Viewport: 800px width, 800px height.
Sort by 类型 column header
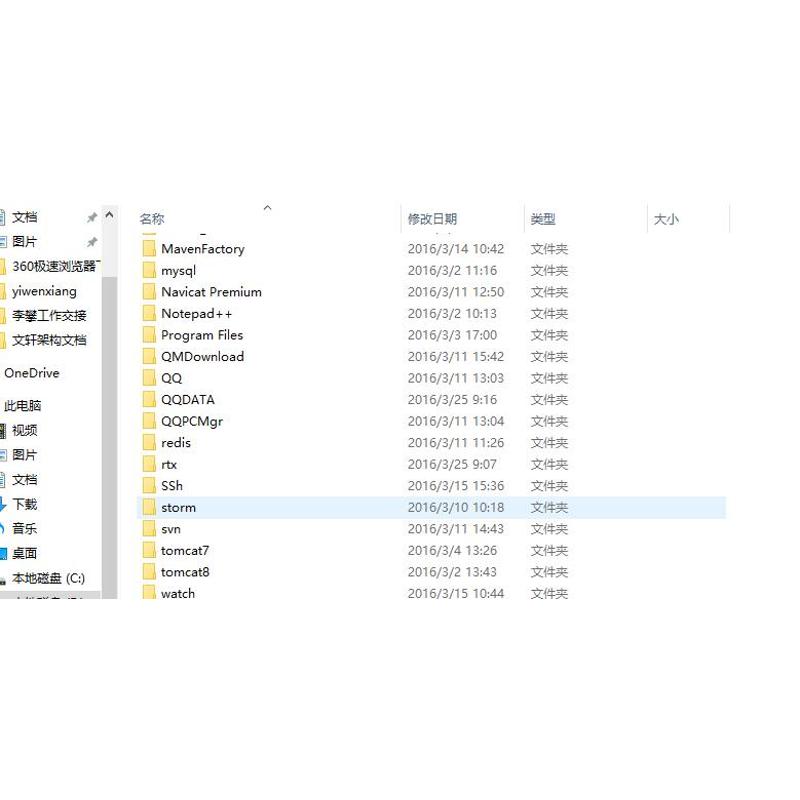(x=543, y=219)
